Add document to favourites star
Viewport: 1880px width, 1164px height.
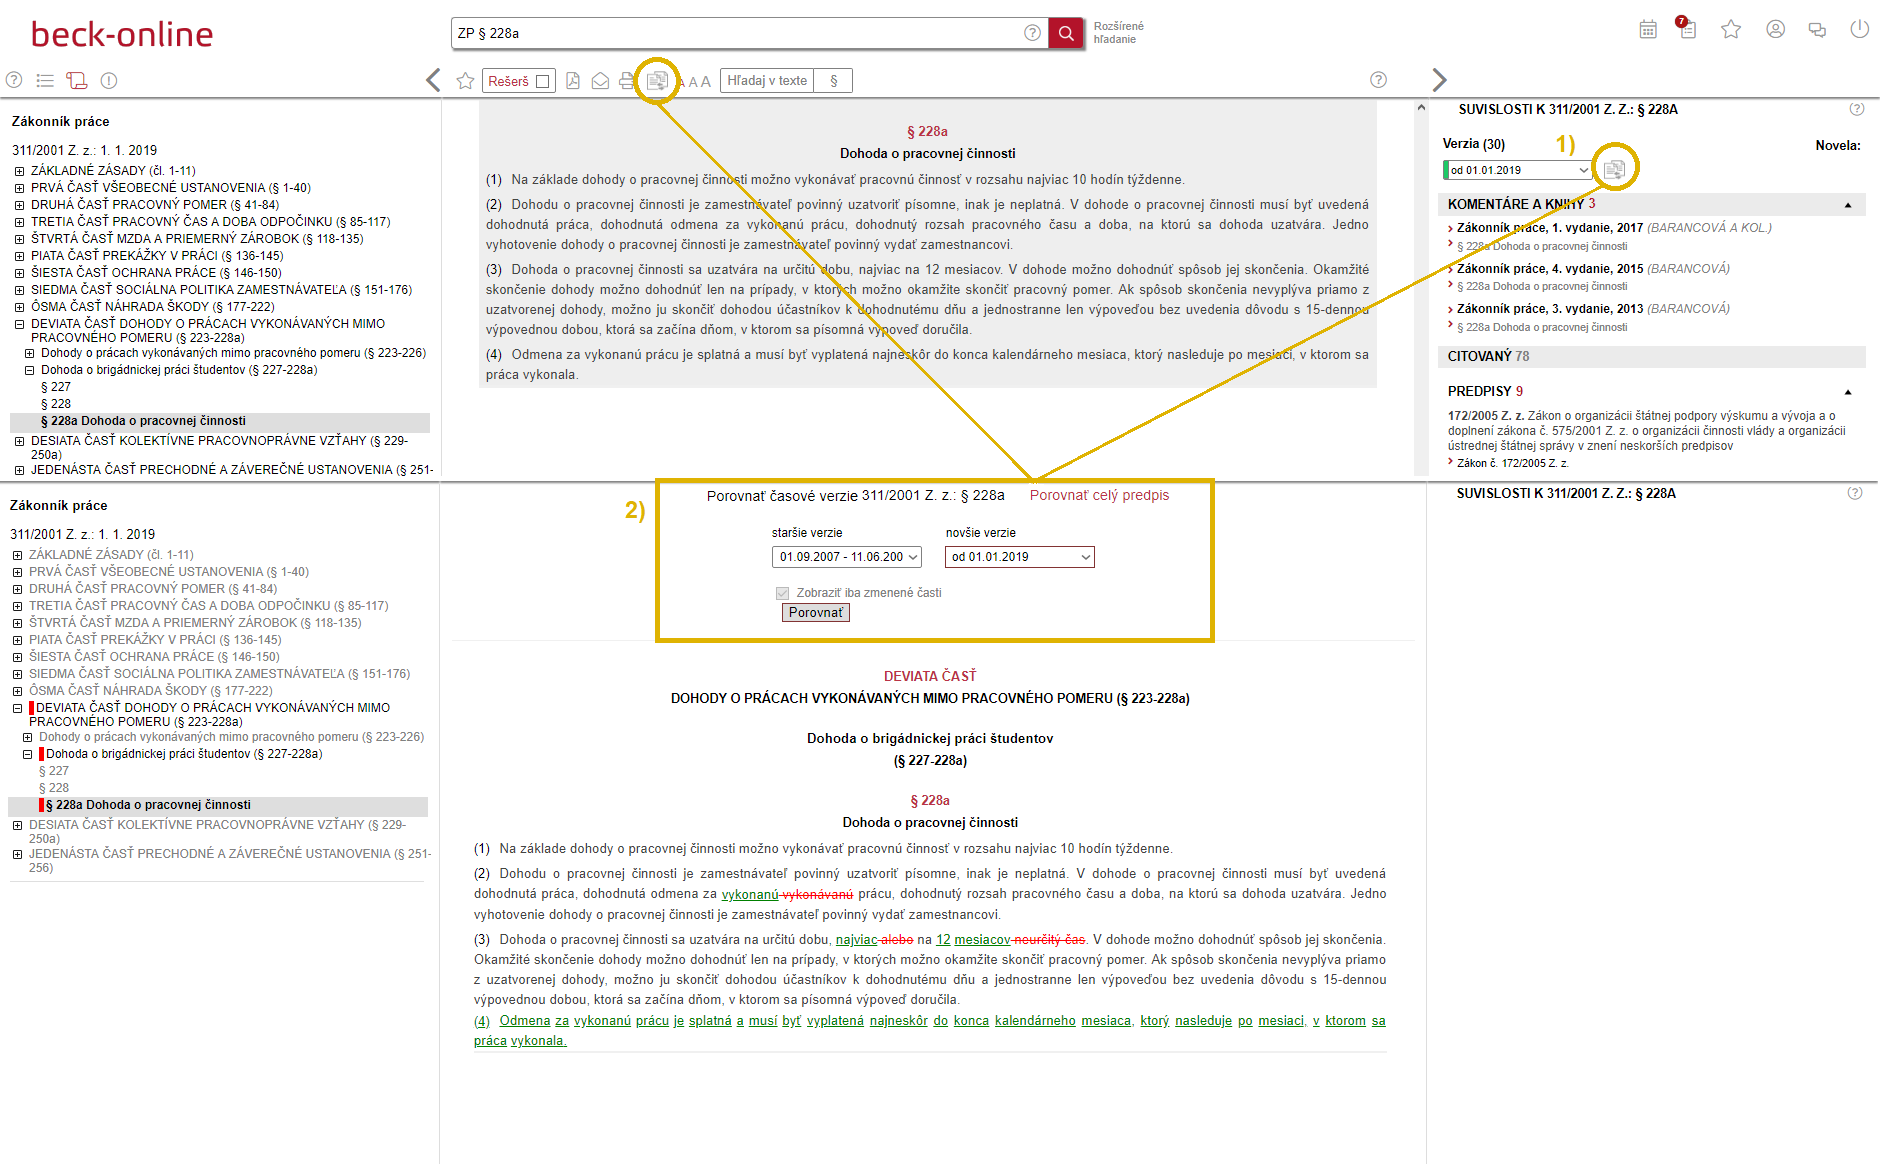[x=465, y=81]
